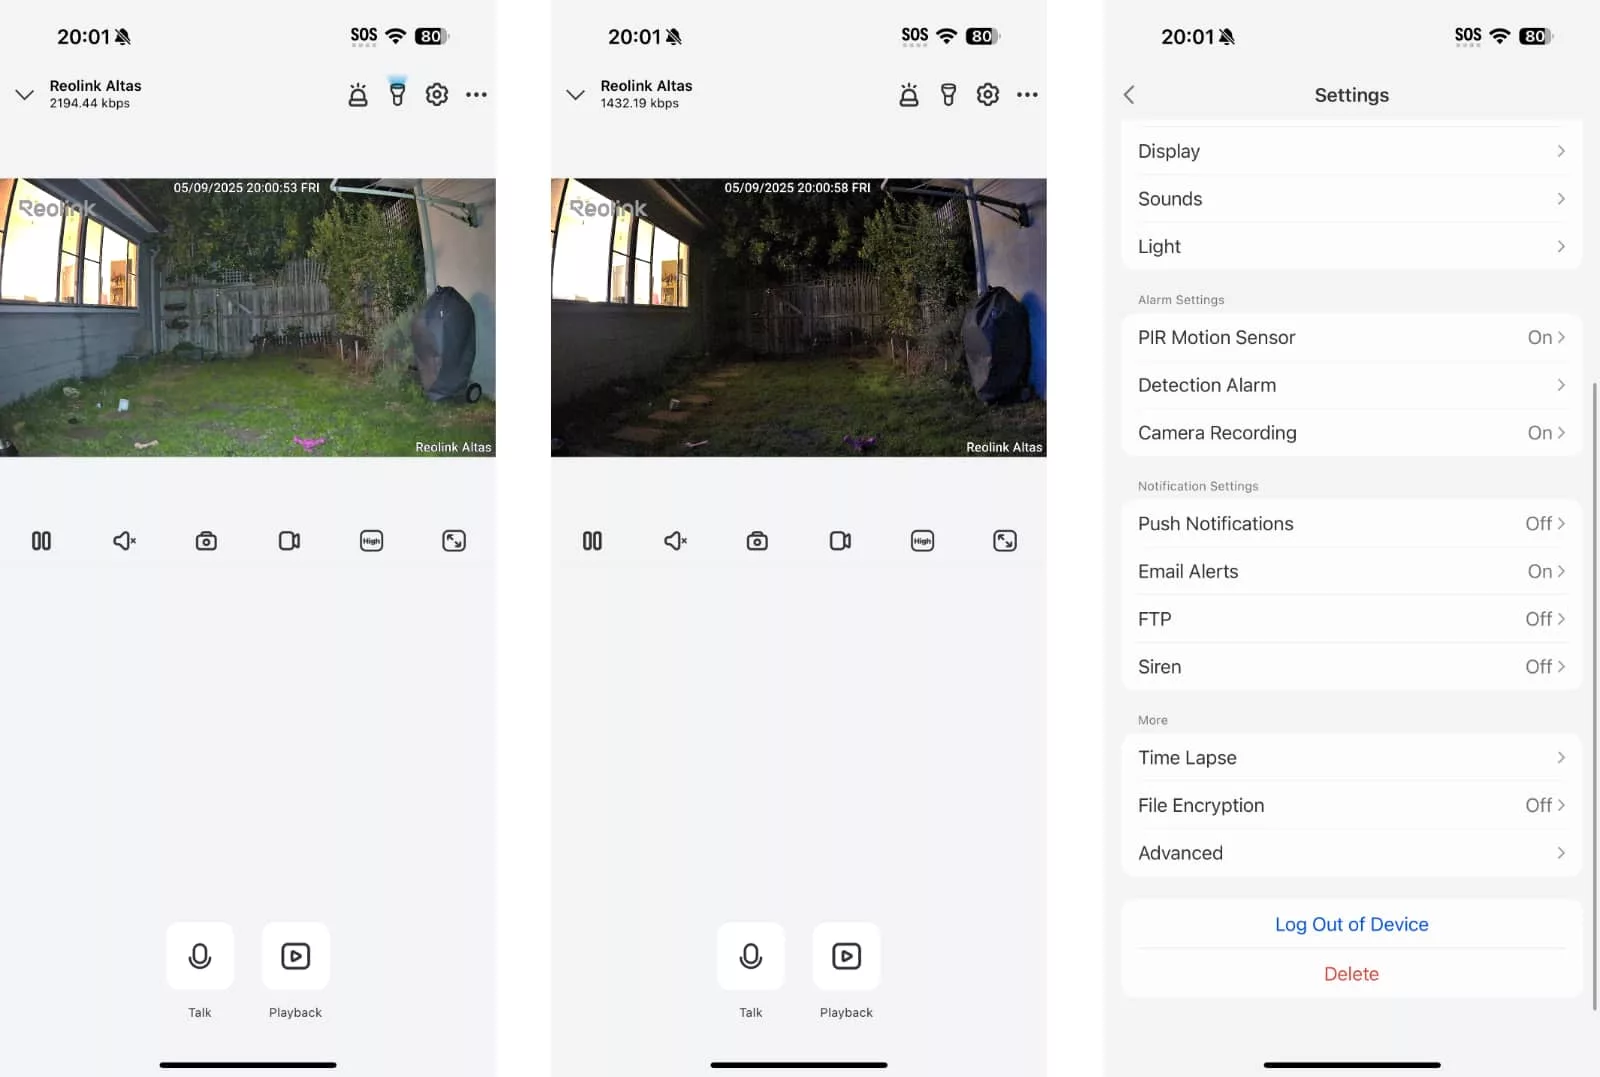Image resolution: width=1600 pixels, height=1077 pixels.
Task: Start video recording below the 20:00:53 feed
Action: (x=289, y=541)
